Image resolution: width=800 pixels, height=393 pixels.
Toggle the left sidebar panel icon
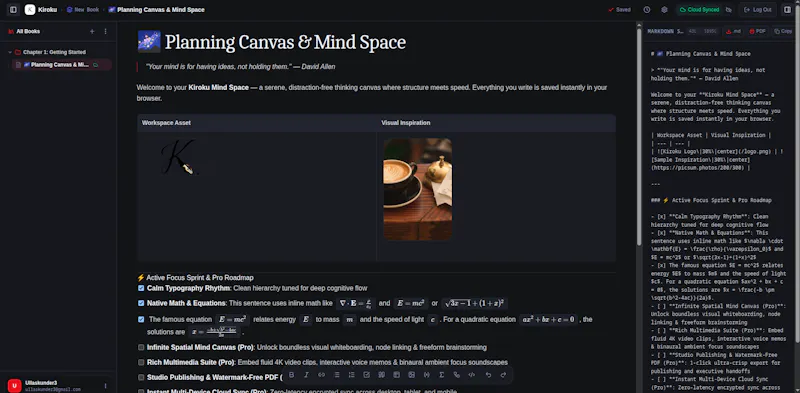[x=13, y=10]
